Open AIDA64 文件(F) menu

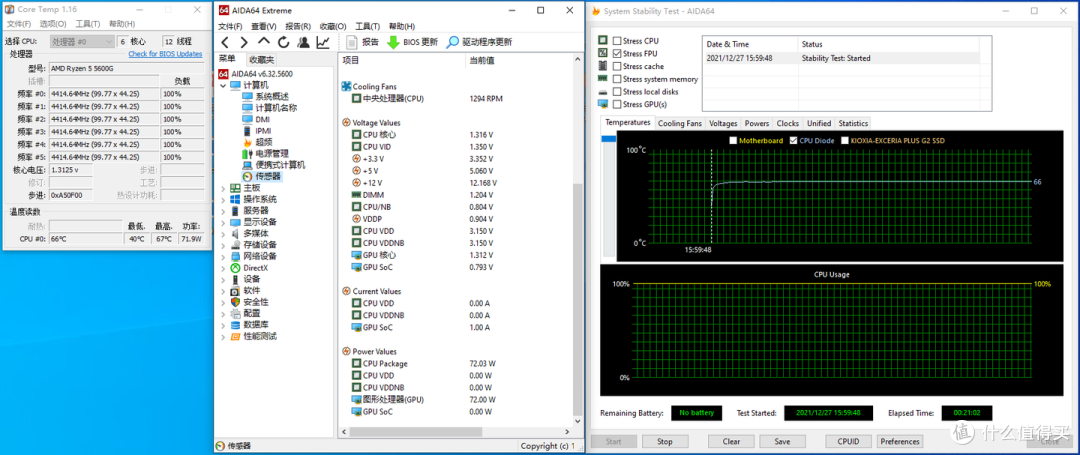pyautogui.click(x=231, y=26)
